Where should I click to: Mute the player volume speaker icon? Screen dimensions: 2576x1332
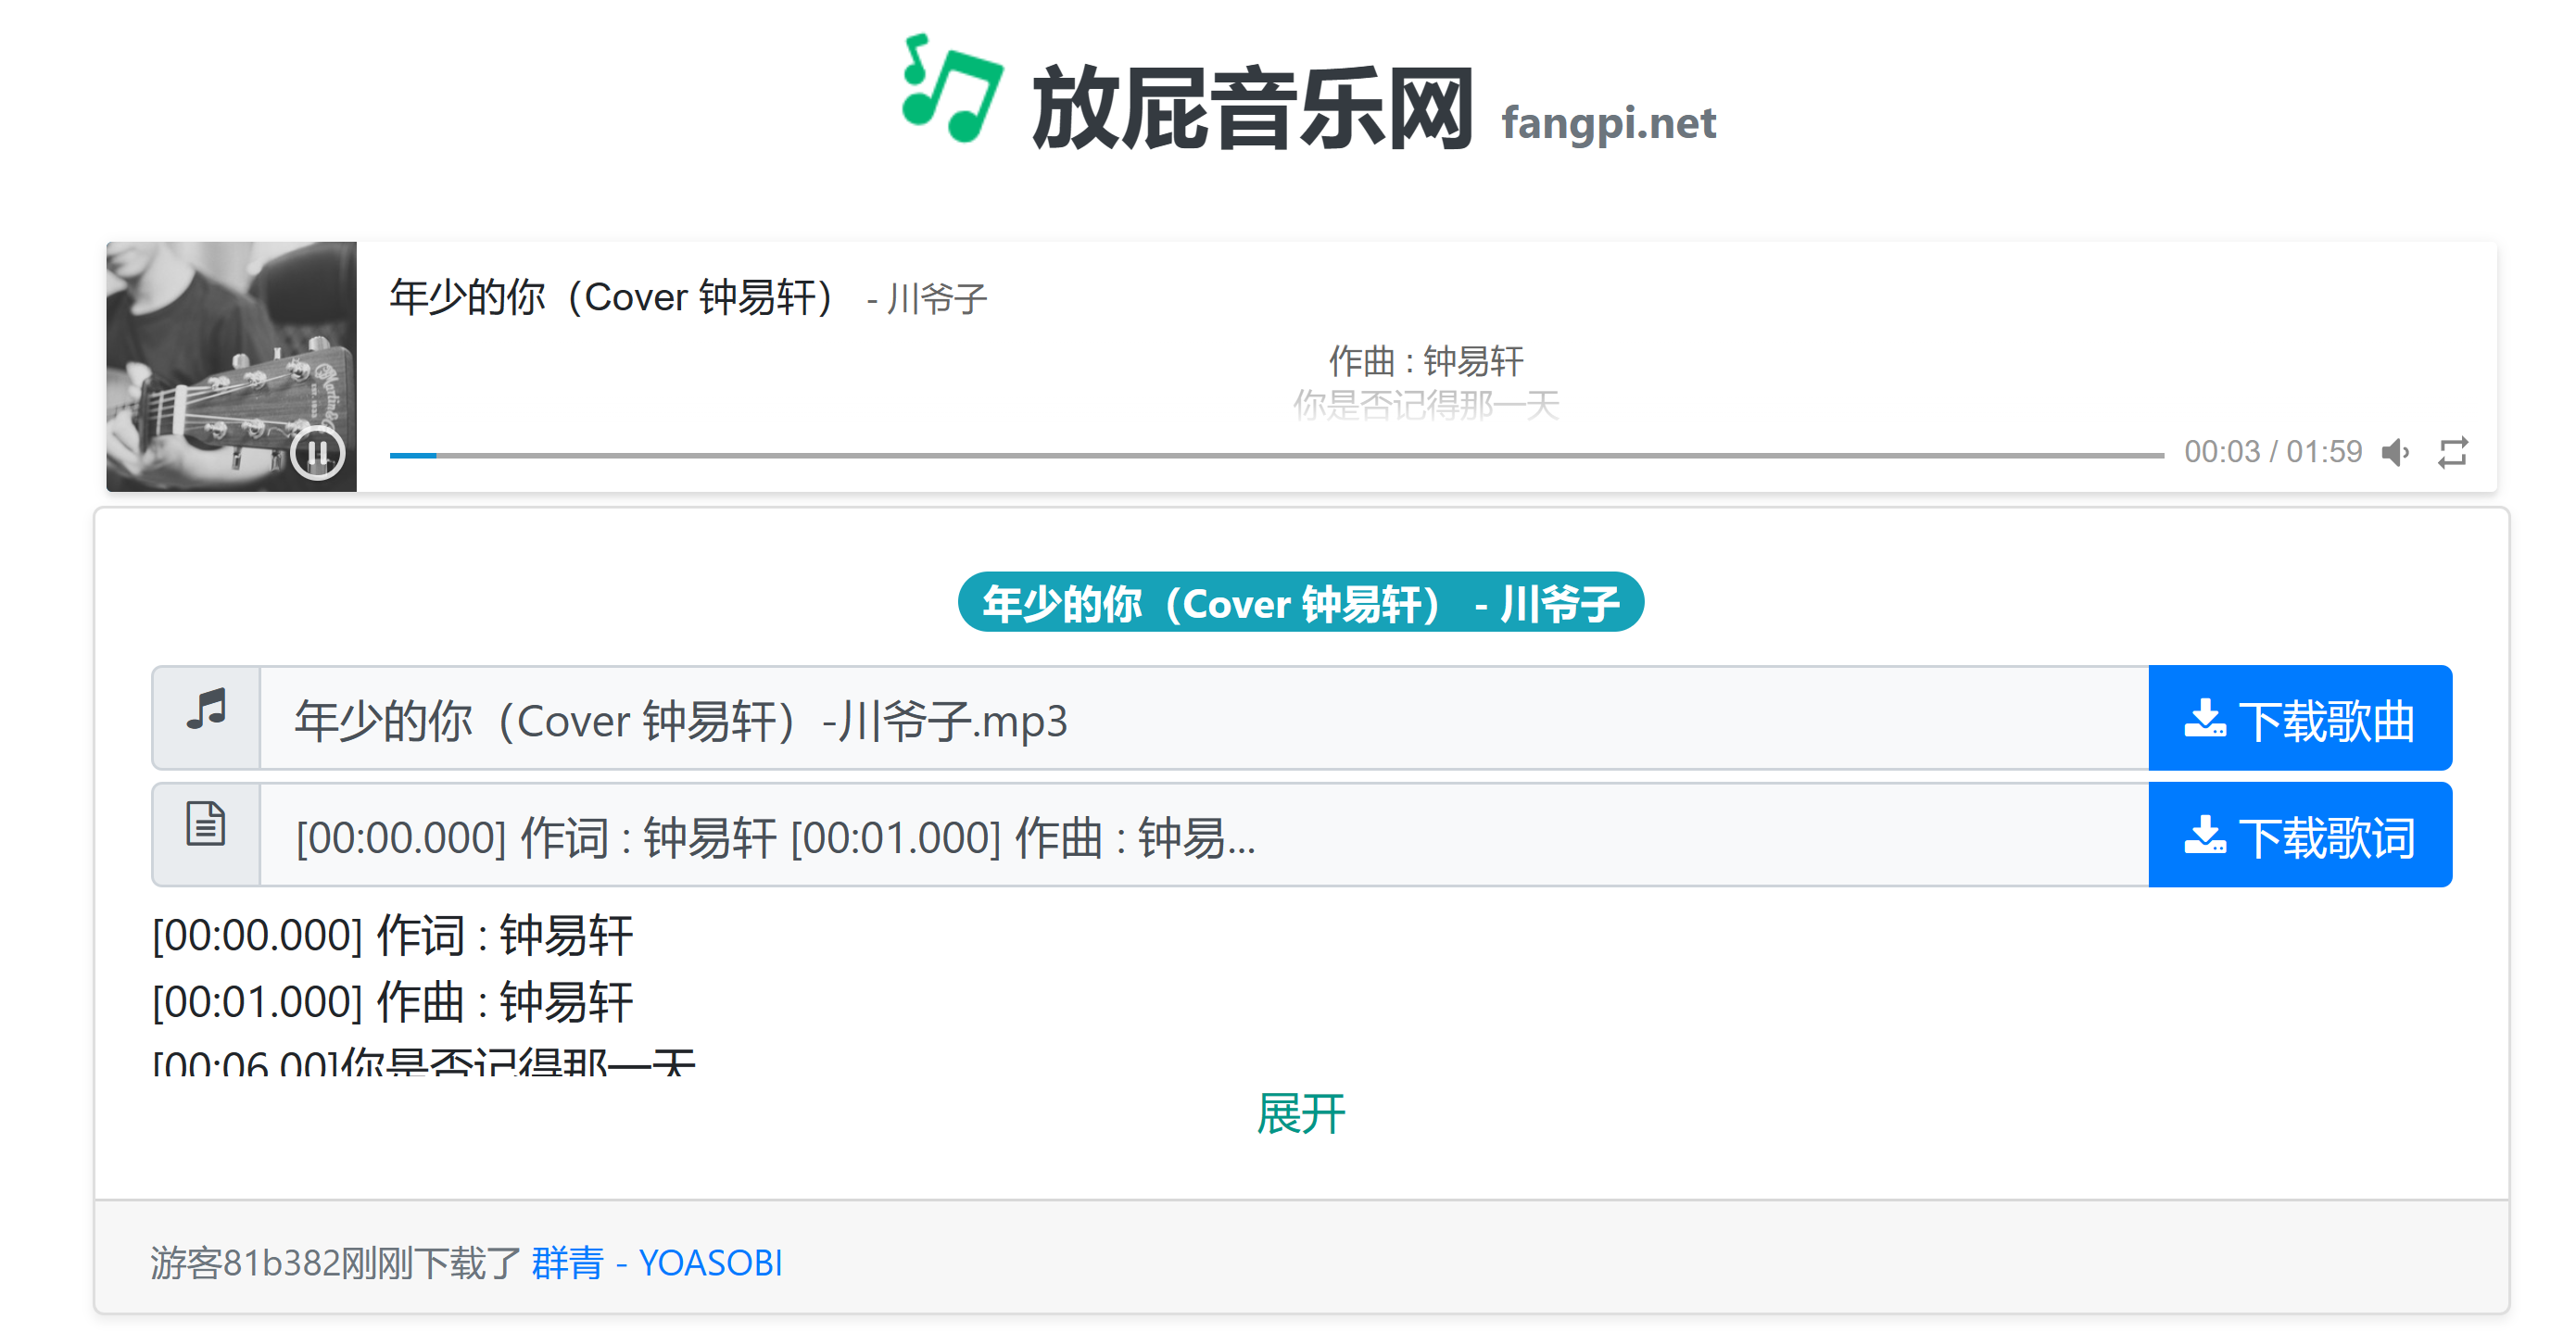2395,453
